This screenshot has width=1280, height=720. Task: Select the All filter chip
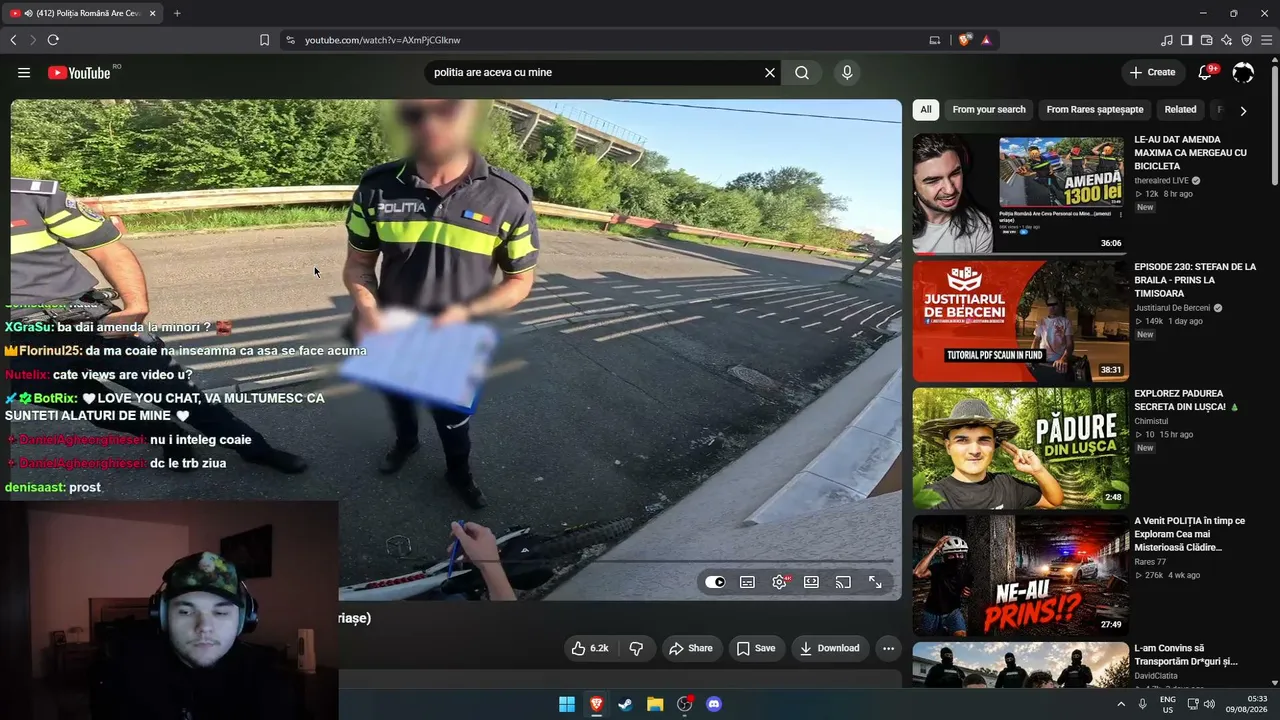(926, 110)
